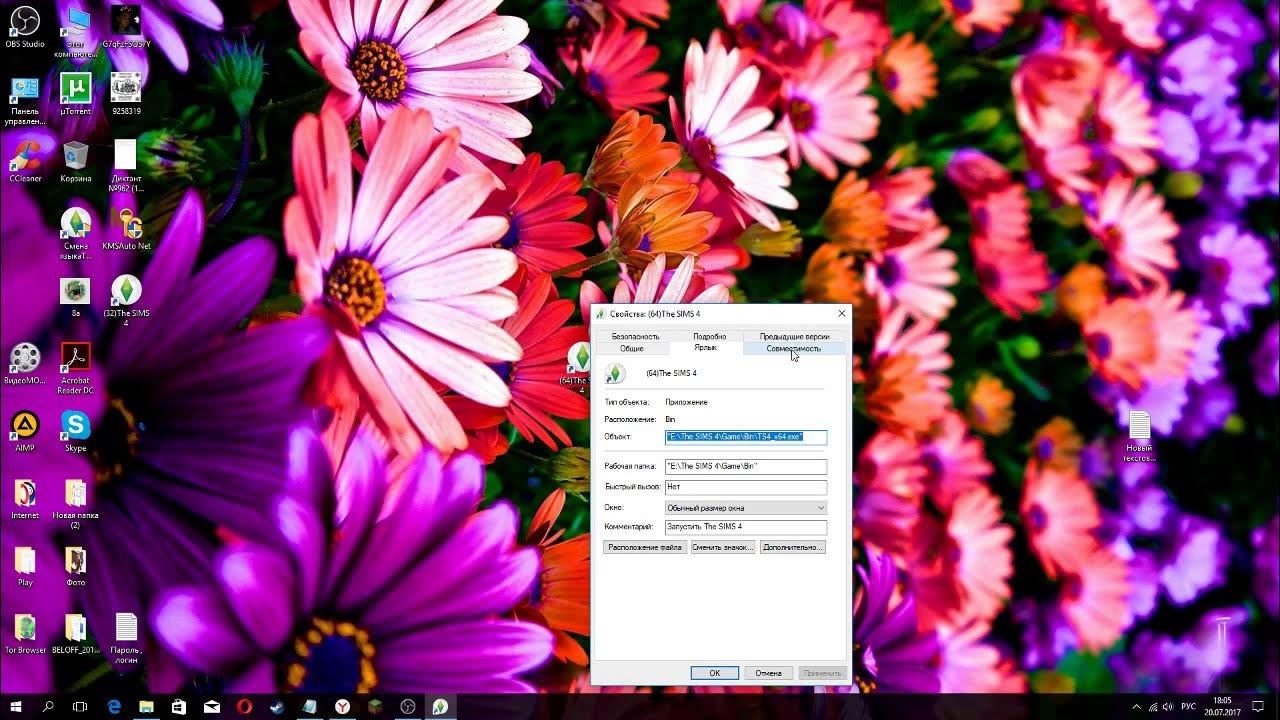Viewport: 1280px width, 720px height.
Task: Select the Корзина recycle bin icon
Action: click(x=76, y=161)
